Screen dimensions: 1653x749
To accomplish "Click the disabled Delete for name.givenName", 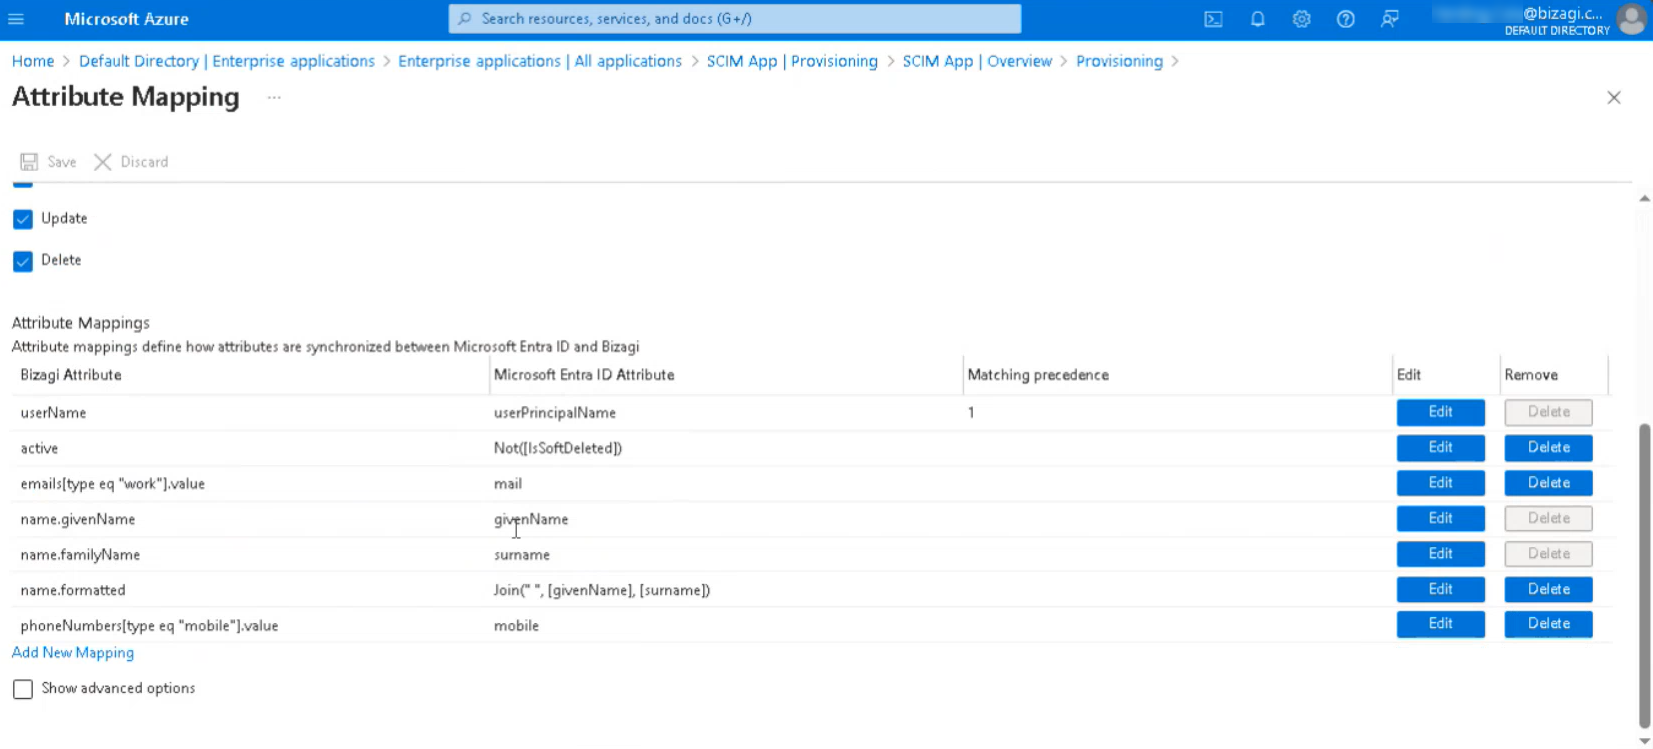I will (1548, 518).
